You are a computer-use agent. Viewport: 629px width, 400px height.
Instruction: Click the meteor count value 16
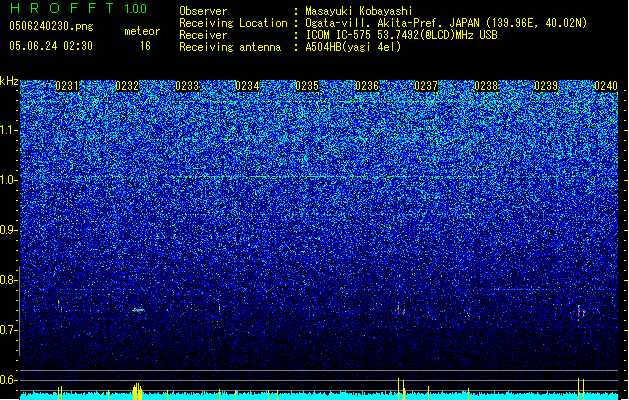(145, 46)
